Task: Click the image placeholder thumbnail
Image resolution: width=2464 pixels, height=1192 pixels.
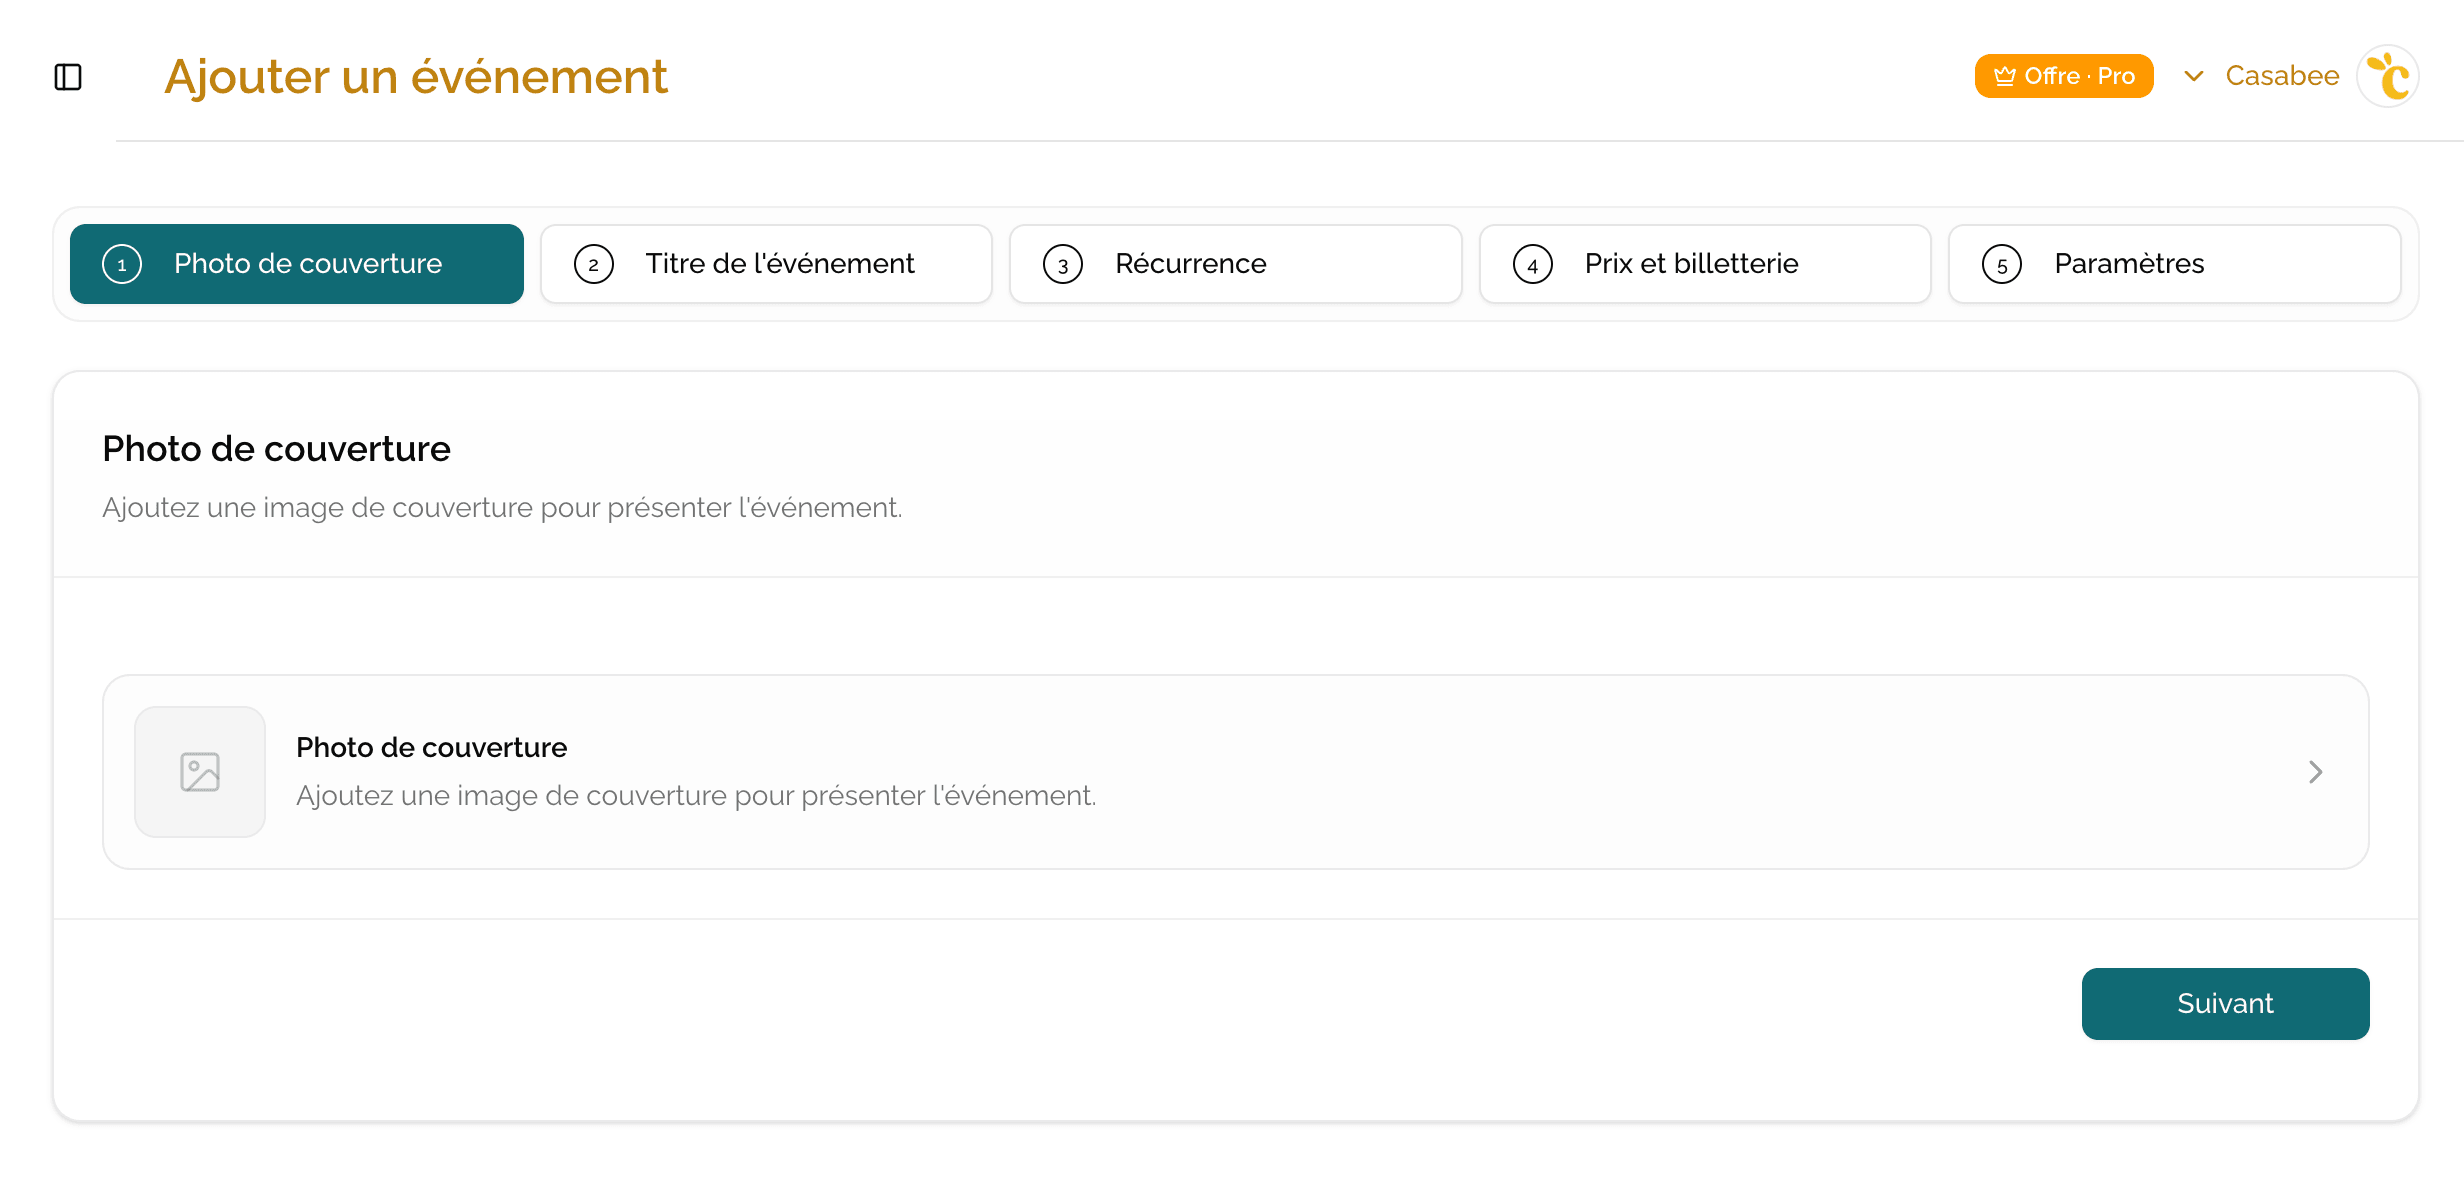Action: (200, 772)
